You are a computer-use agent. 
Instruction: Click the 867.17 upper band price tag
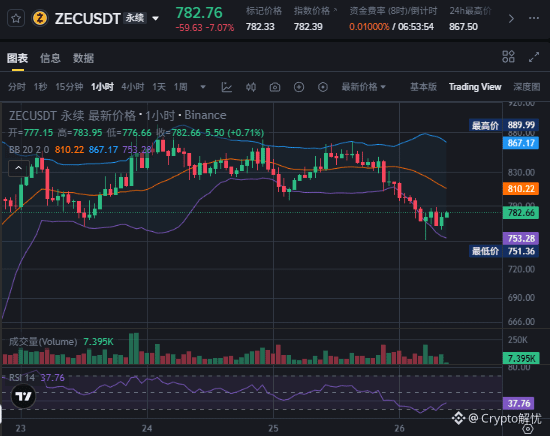(x=521, y=143)
